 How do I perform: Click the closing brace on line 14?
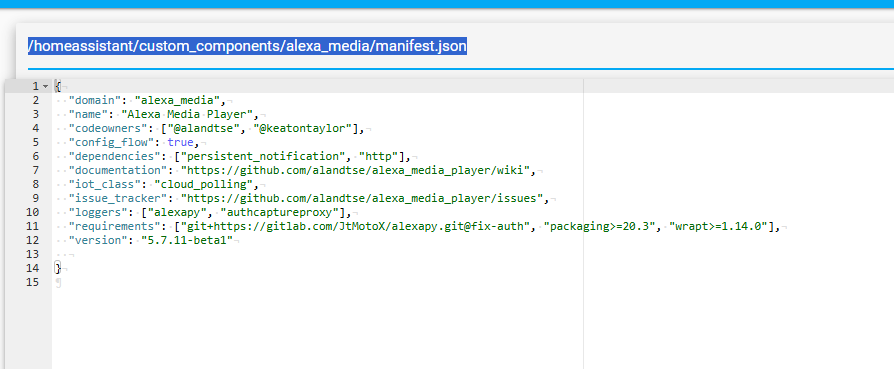(58, 268)
